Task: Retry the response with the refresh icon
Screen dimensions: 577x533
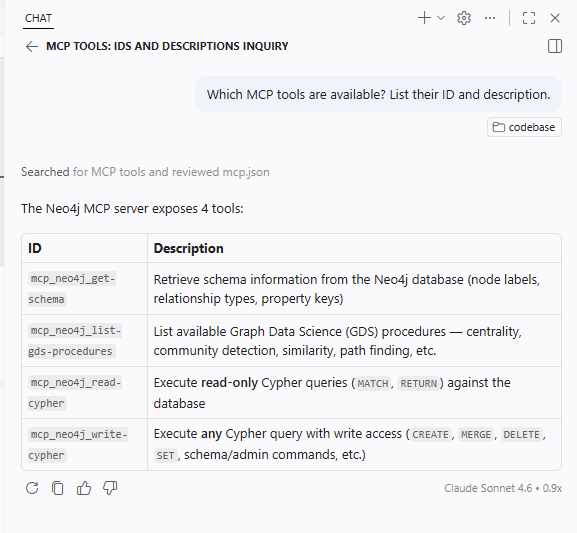Action: [x=32, y=488]
